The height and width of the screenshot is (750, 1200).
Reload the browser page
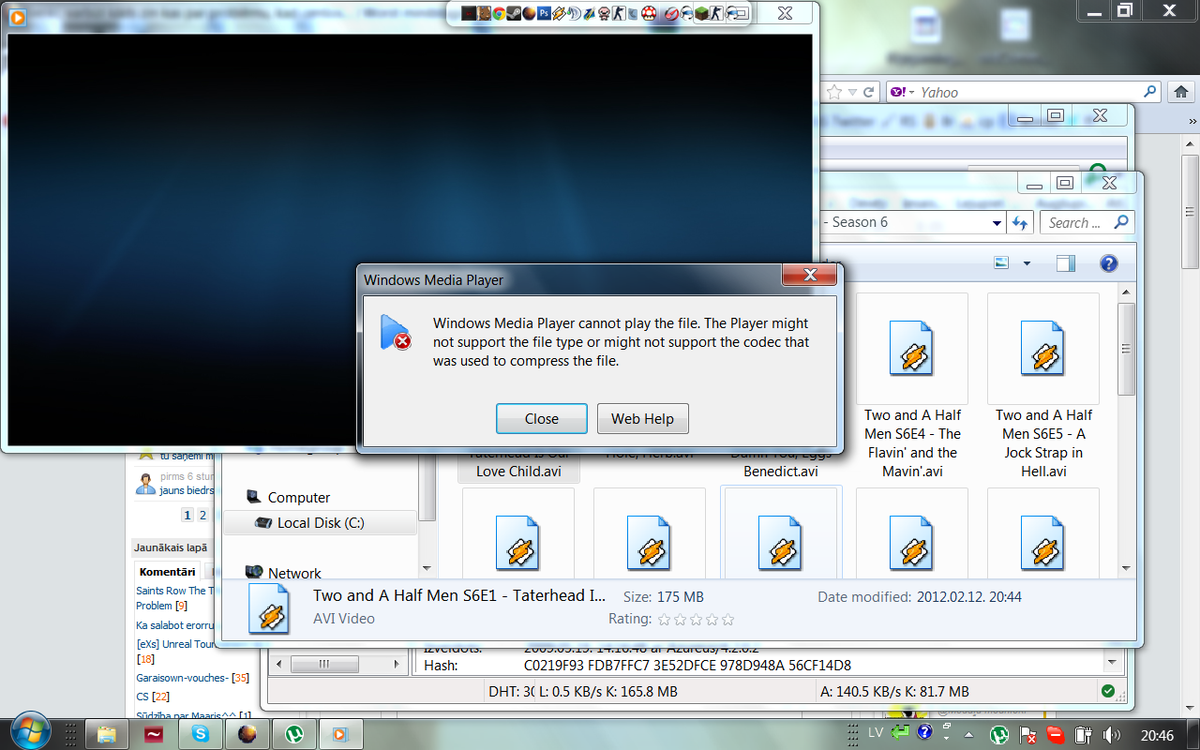tap(870, 92)
